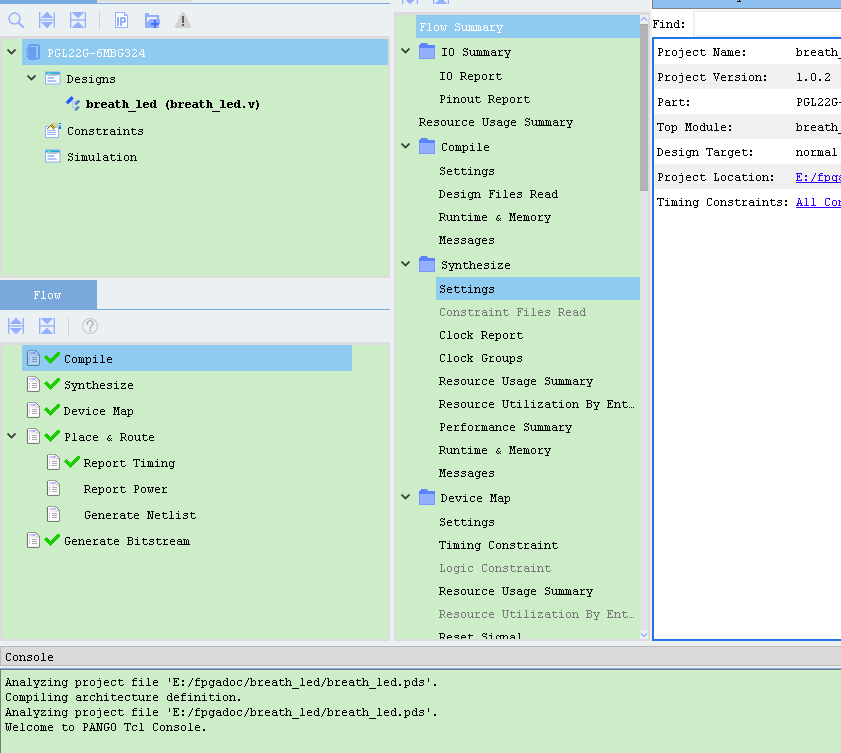Click the IO Summary folder icon
841x753 pixels.
[x=427, y=51]
